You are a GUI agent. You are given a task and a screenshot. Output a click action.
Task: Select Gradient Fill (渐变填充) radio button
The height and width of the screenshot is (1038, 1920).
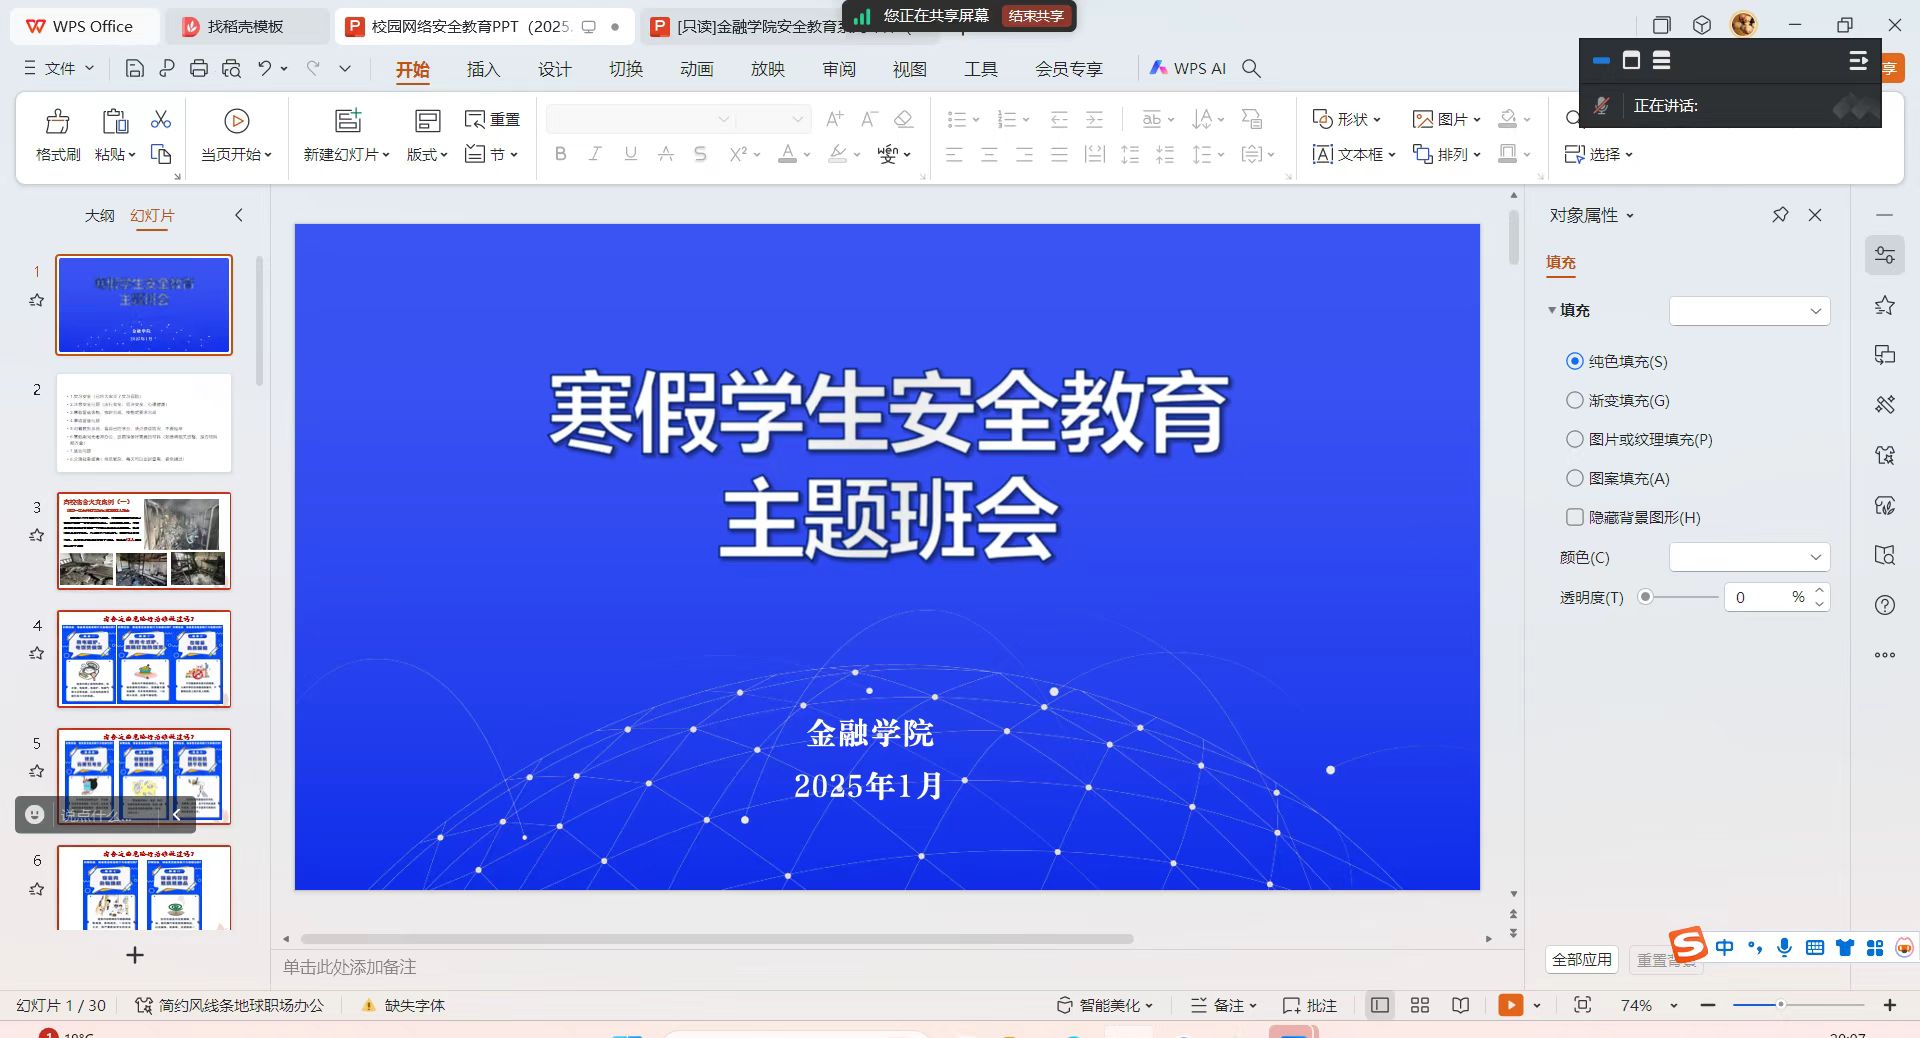coord(1575,400)
